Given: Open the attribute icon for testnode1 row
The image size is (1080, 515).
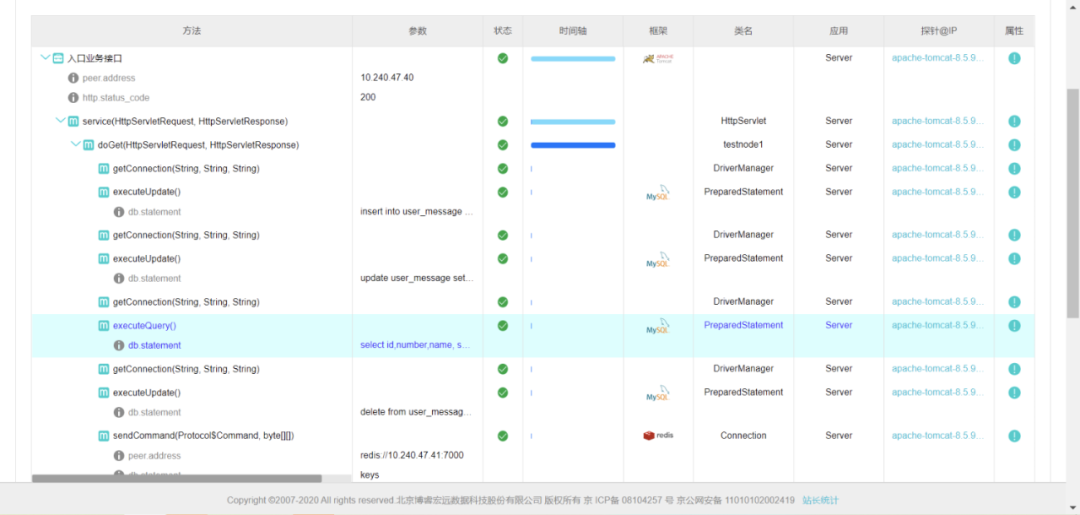Looking at the screenshot, I should 1014,145.
